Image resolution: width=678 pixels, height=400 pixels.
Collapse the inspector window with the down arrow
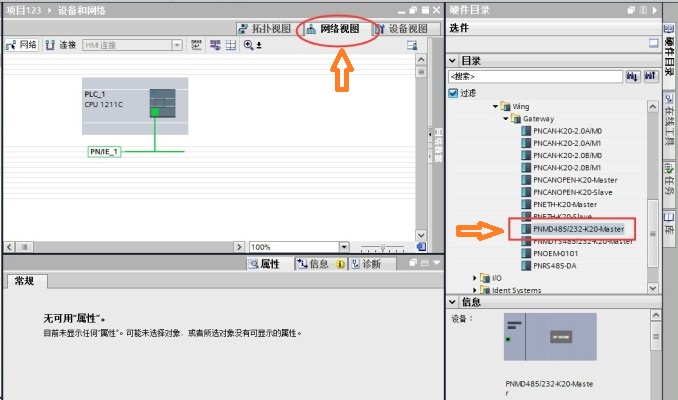[436, 262]
